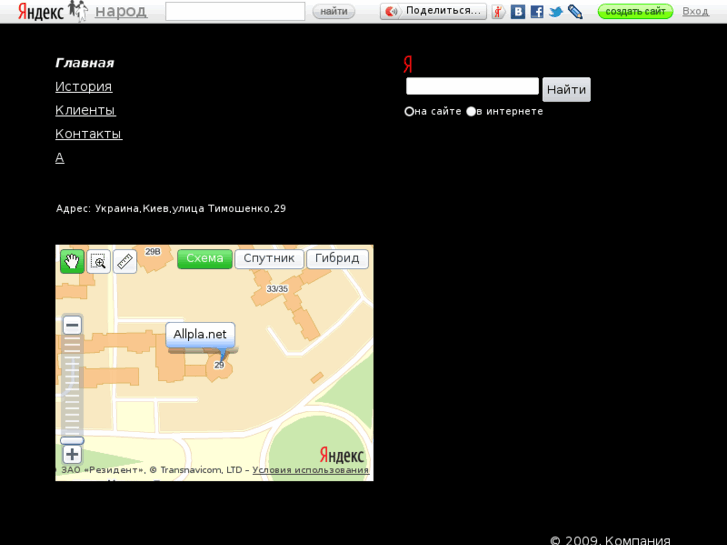Click the Яндекс logo on the map
The image size is (727, 545).
click(x=342, y=455)
